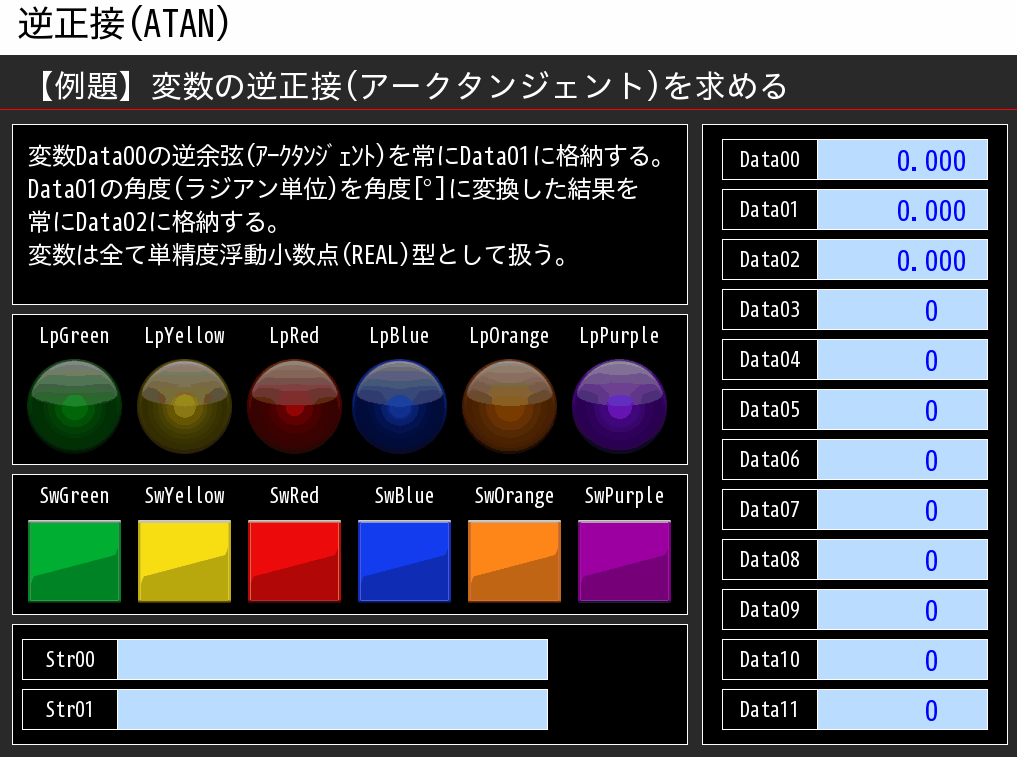Toggle the SwRed switch
This screenshot has width=1017, height=757.
coord(294,561)
